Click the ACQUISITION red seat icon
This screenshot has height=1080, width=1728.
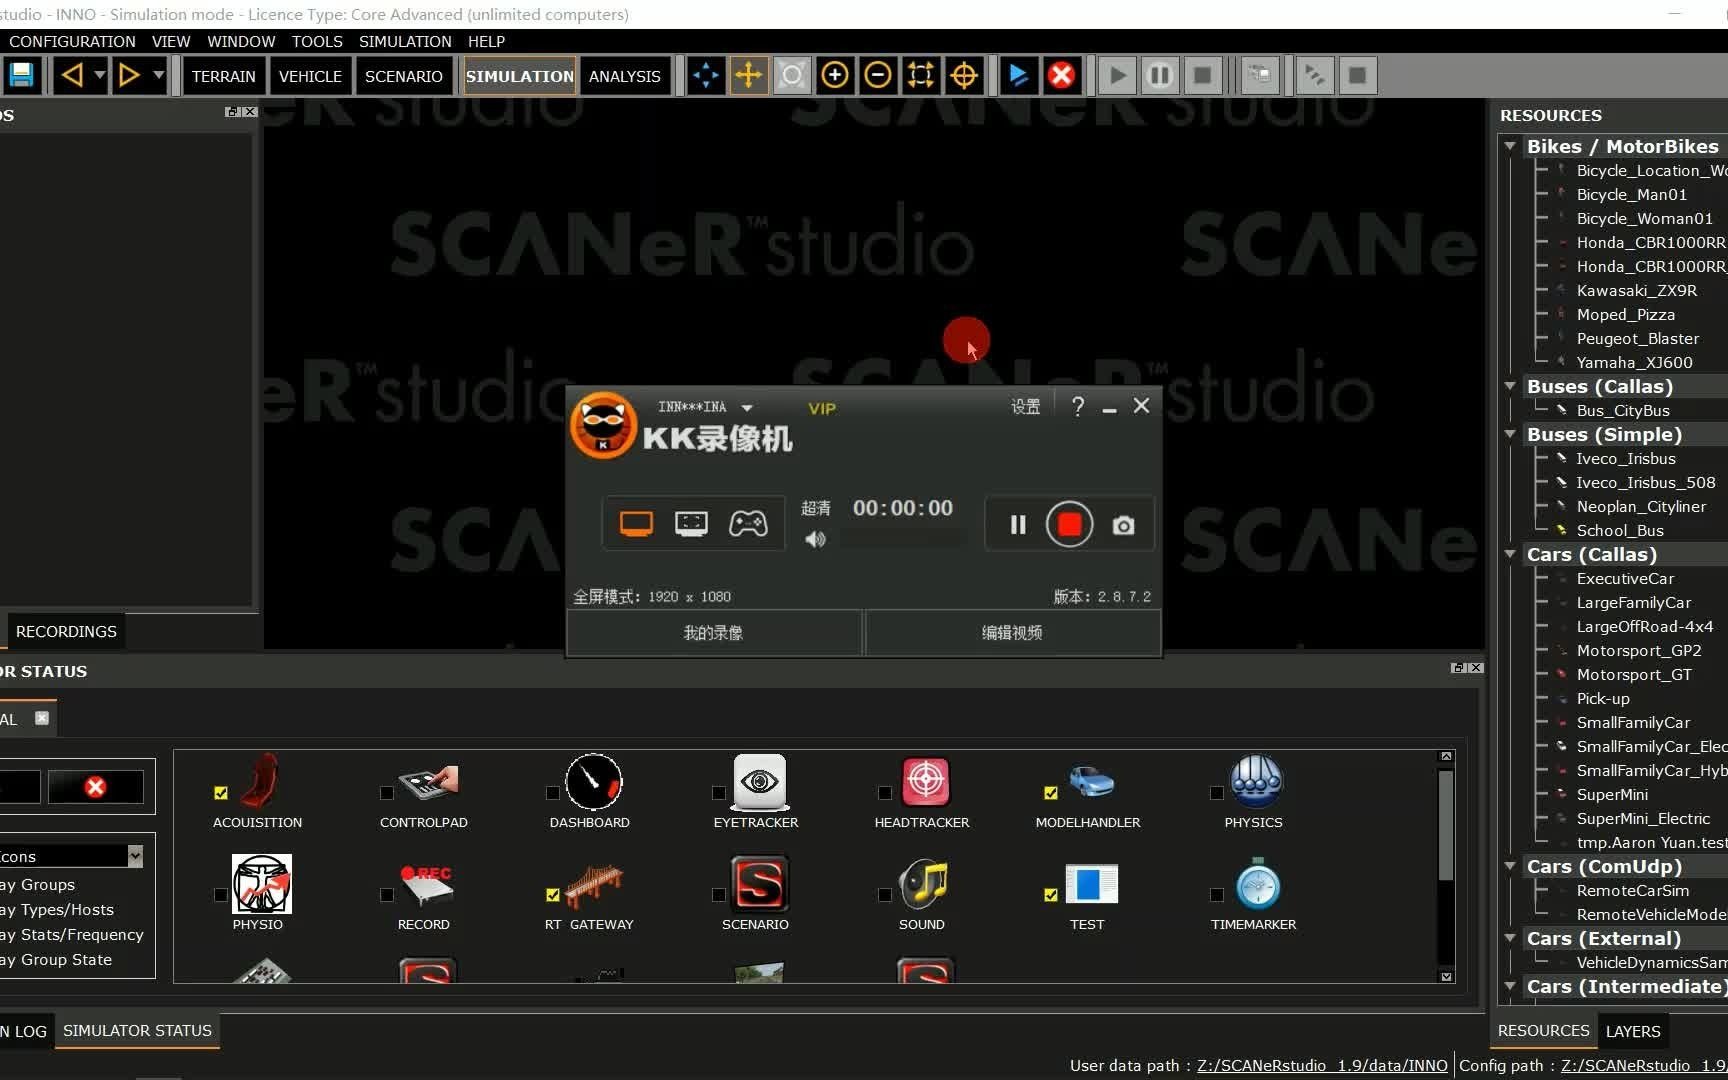260,781
